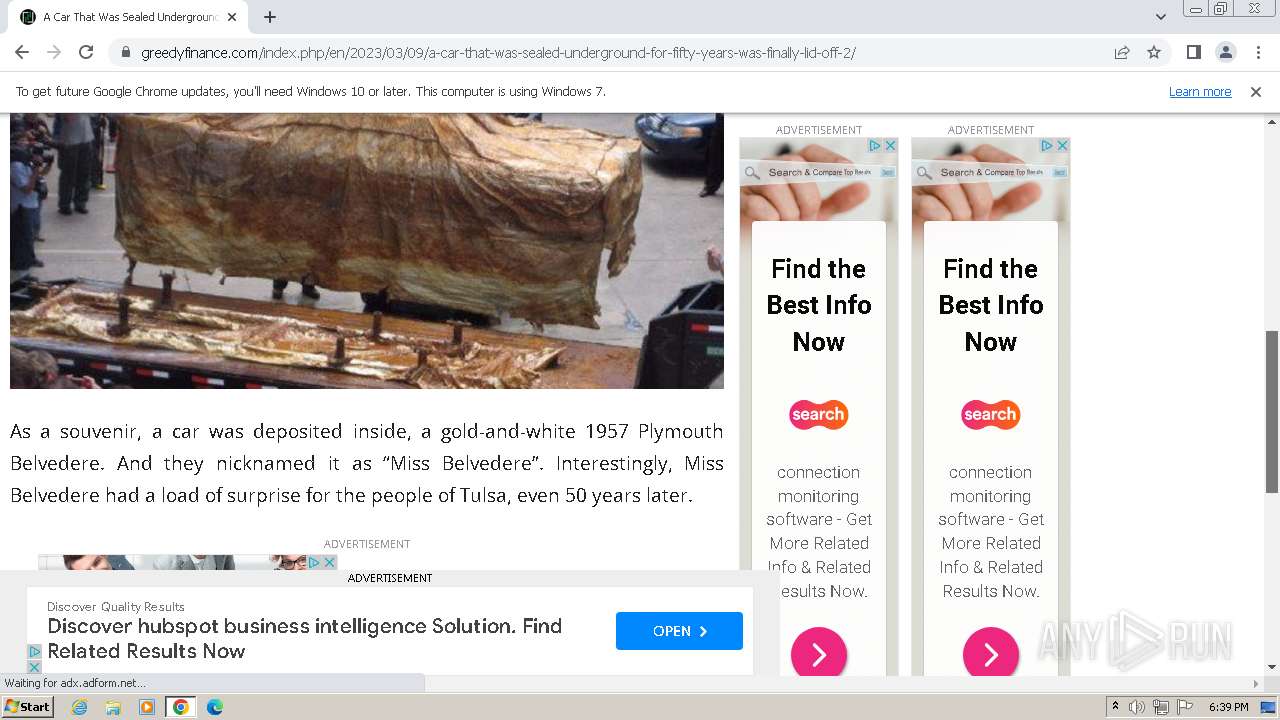Screen dimensions: 1280x720
Task: Expand the tab search chevron
Action: click(x=1161, y=17)
